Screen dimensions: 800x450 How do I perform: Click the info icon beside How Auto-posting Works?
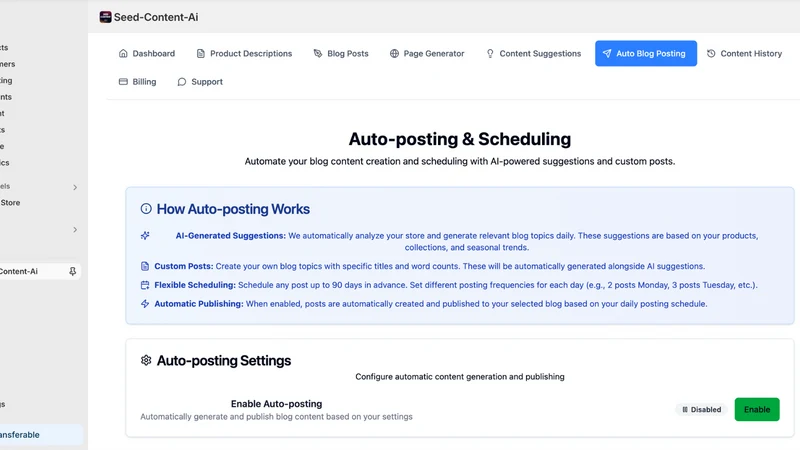(146, 209)
